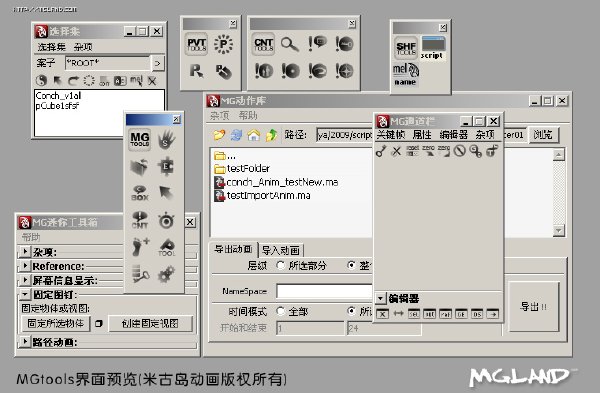The height and width of the screenshot is (393, 600).
Task: Expand the 杂项 section in MG迷你工具箱
Action: tap(25, 251)
